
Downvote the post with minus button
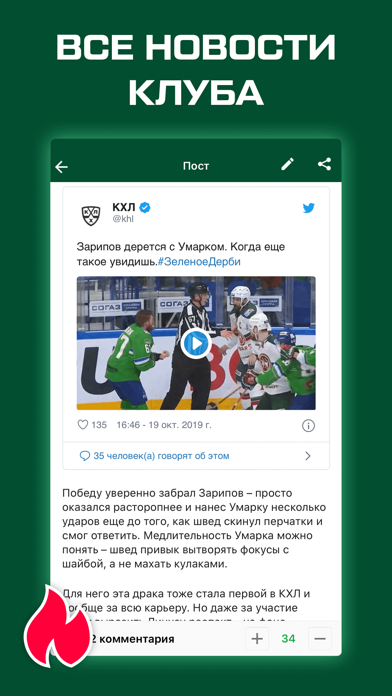click(320, 639)
